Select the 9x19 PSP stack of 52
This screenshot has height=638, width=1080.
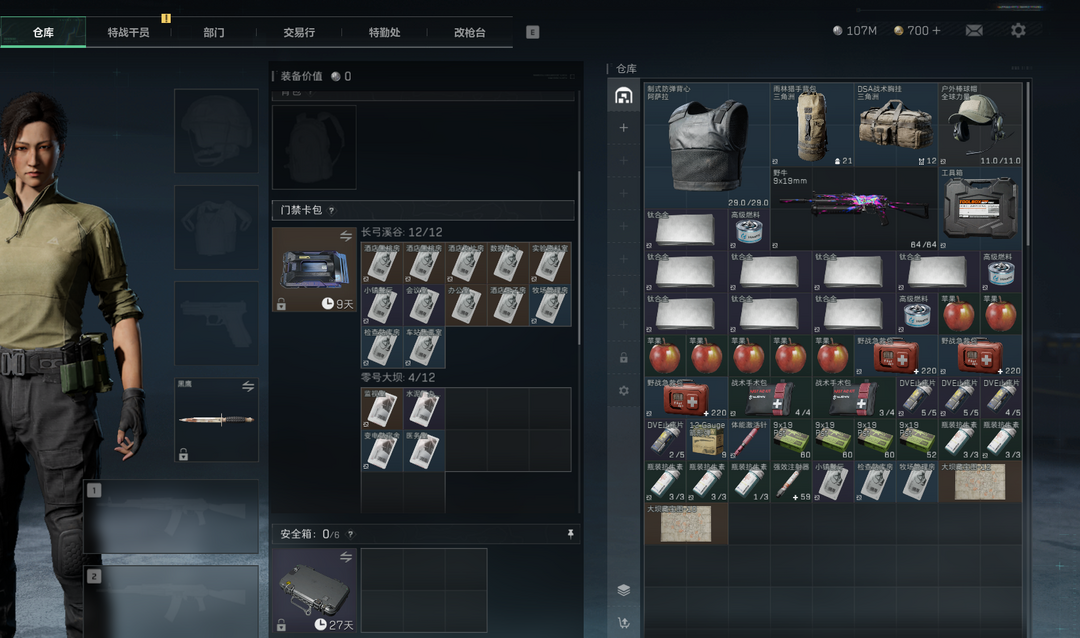point(917,440)
